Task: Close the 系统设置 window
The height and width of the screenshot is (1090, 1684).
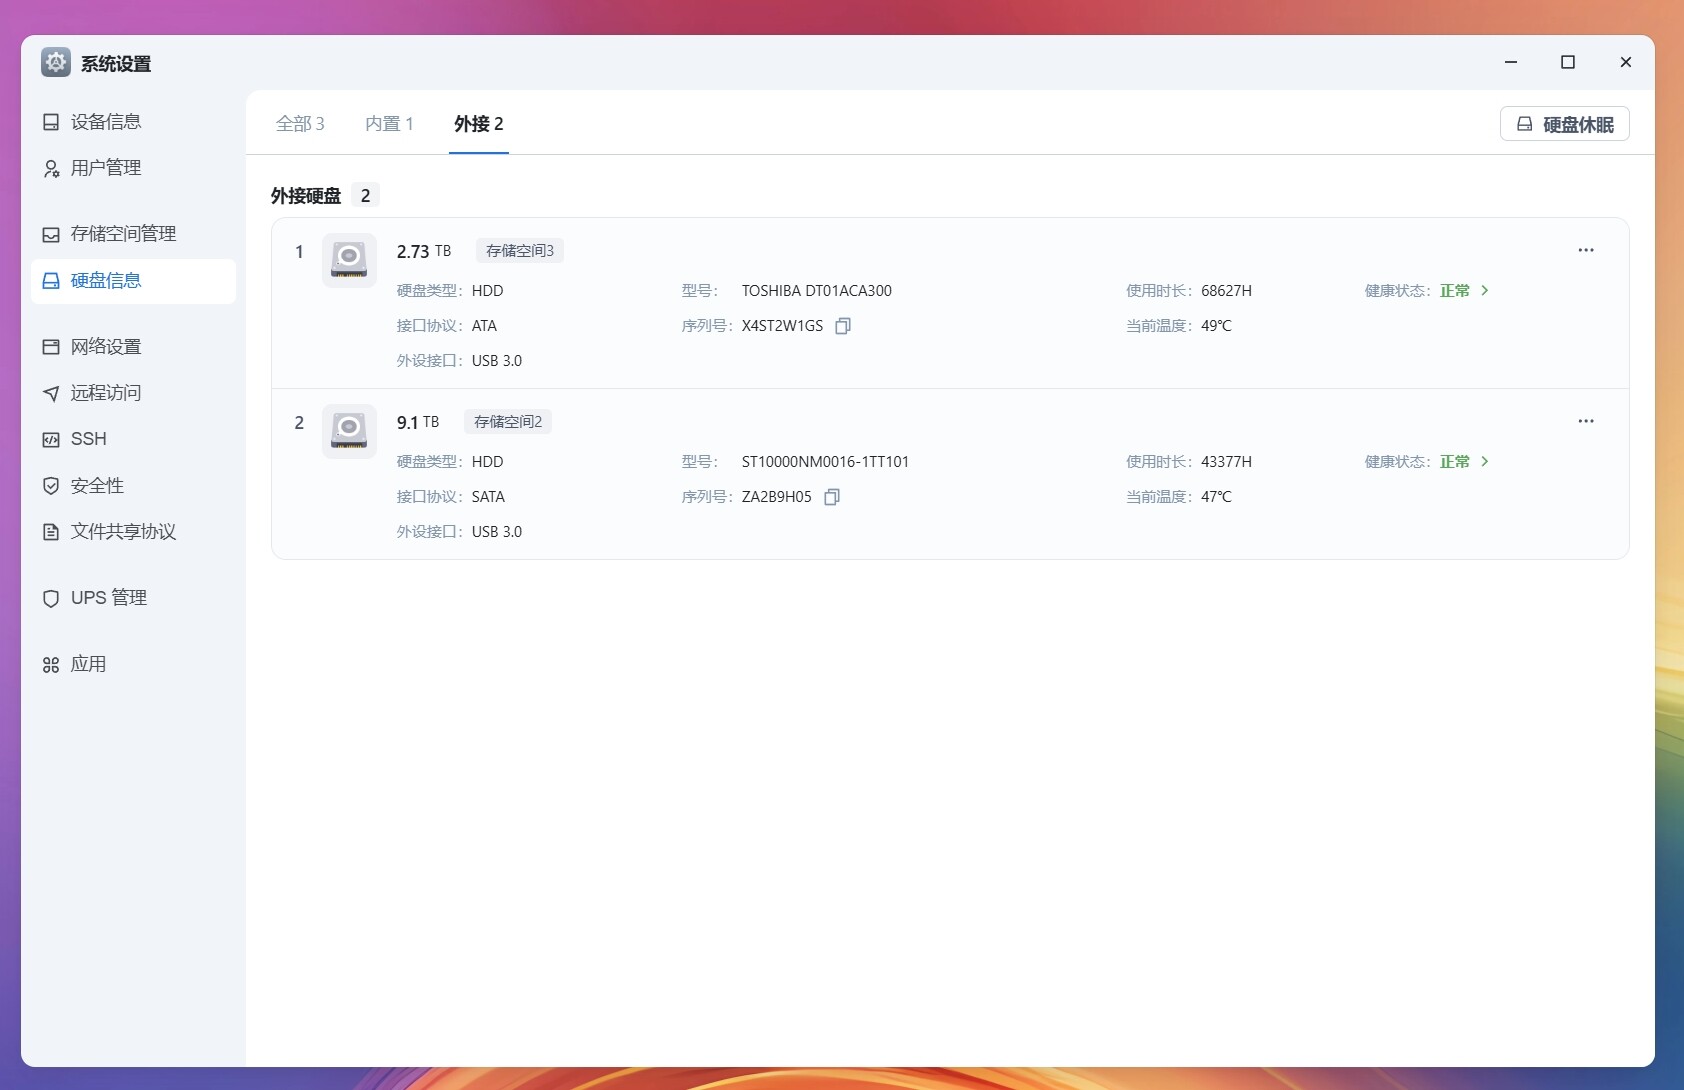Action: tap(1626, 62)
